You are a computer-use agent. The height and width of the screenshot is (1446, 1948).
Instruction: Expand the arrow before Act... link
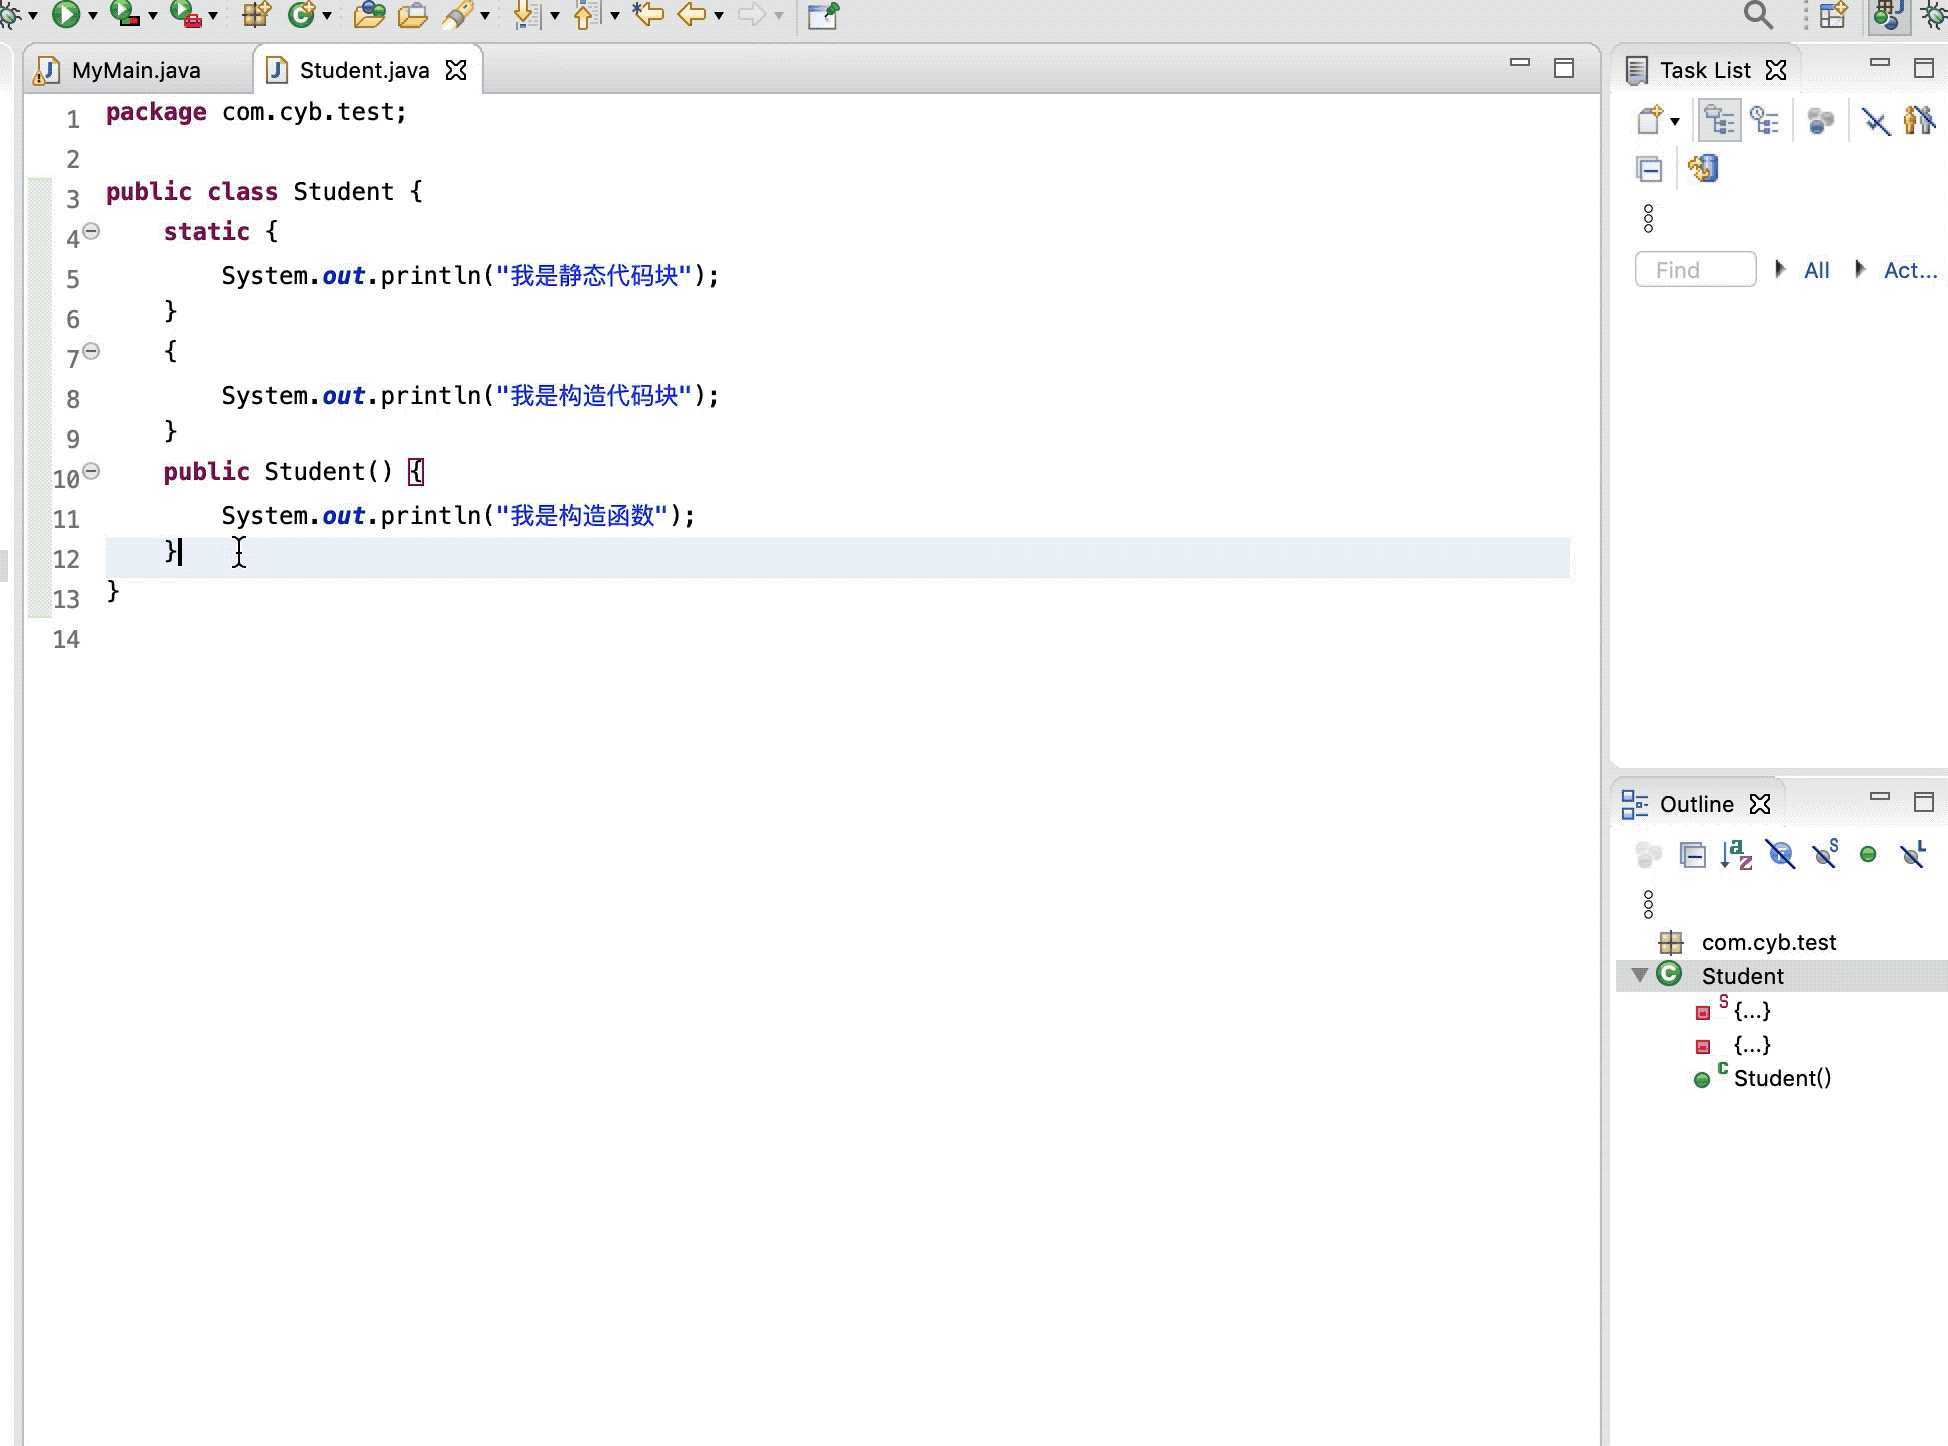[x=1860, y=269]
